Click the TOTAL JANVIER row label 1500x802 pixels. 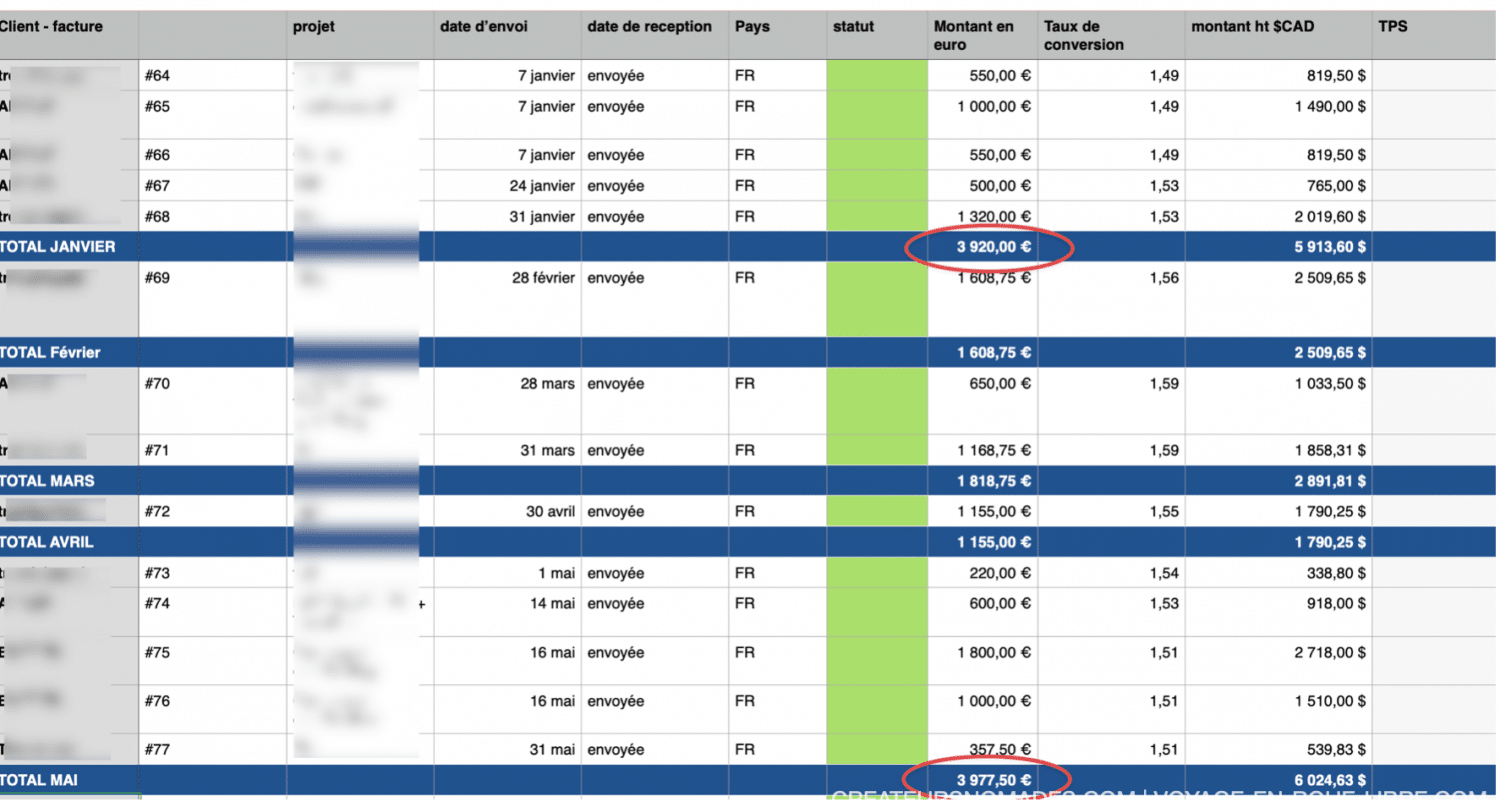pyautogui.click(x=57, y=247)
